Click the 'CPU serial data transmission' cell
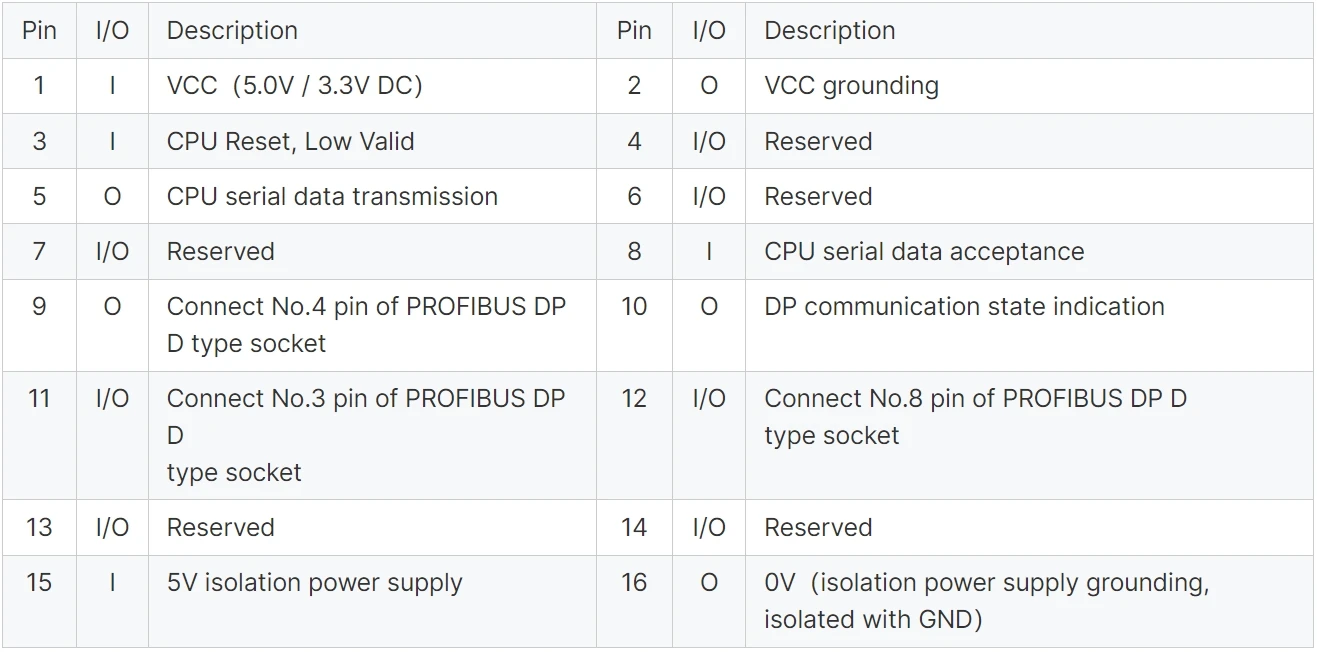 [372, 196]
